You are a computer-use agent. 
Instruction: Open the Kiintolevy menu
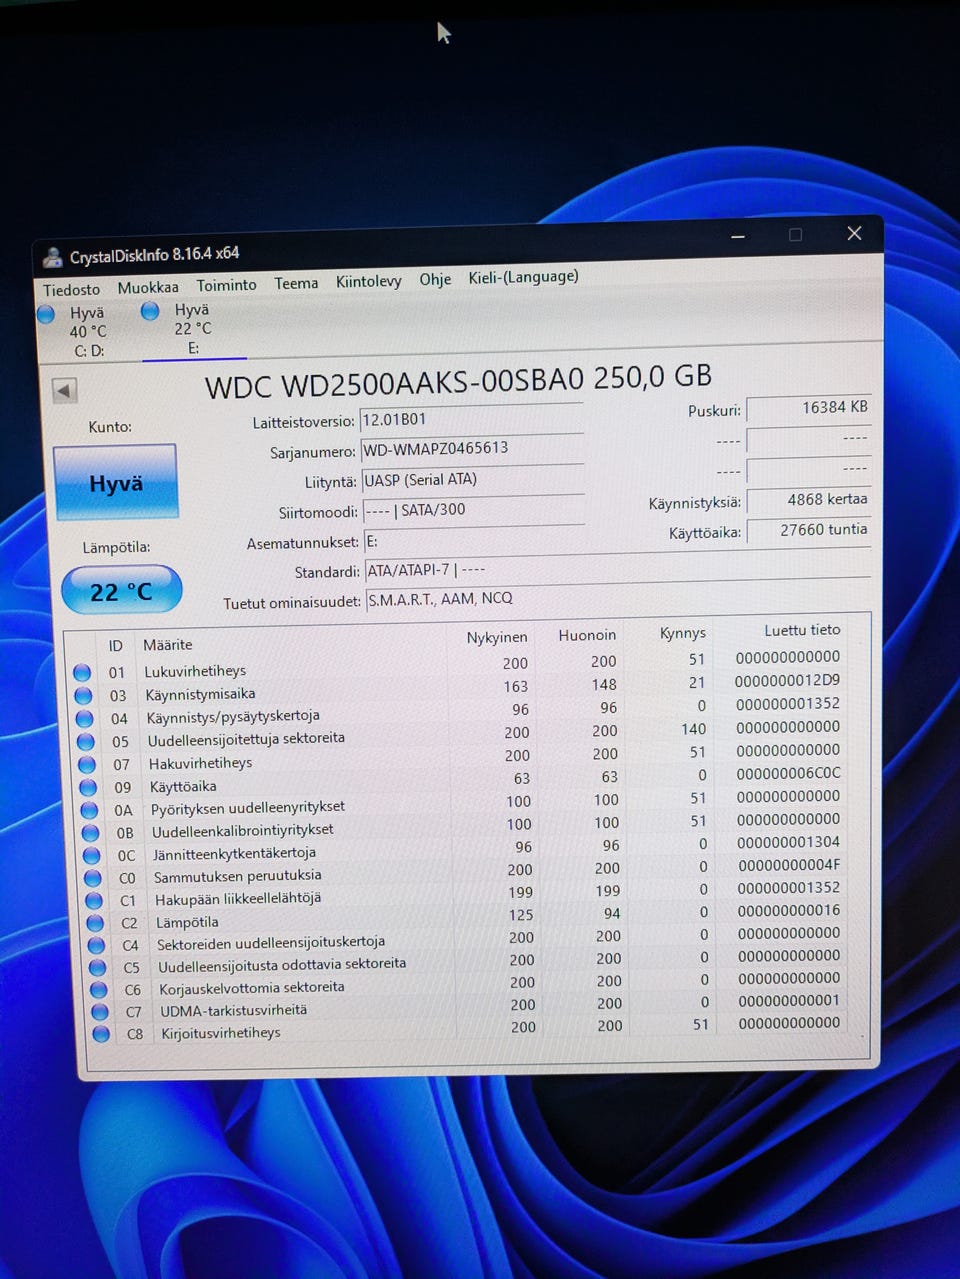368,281
